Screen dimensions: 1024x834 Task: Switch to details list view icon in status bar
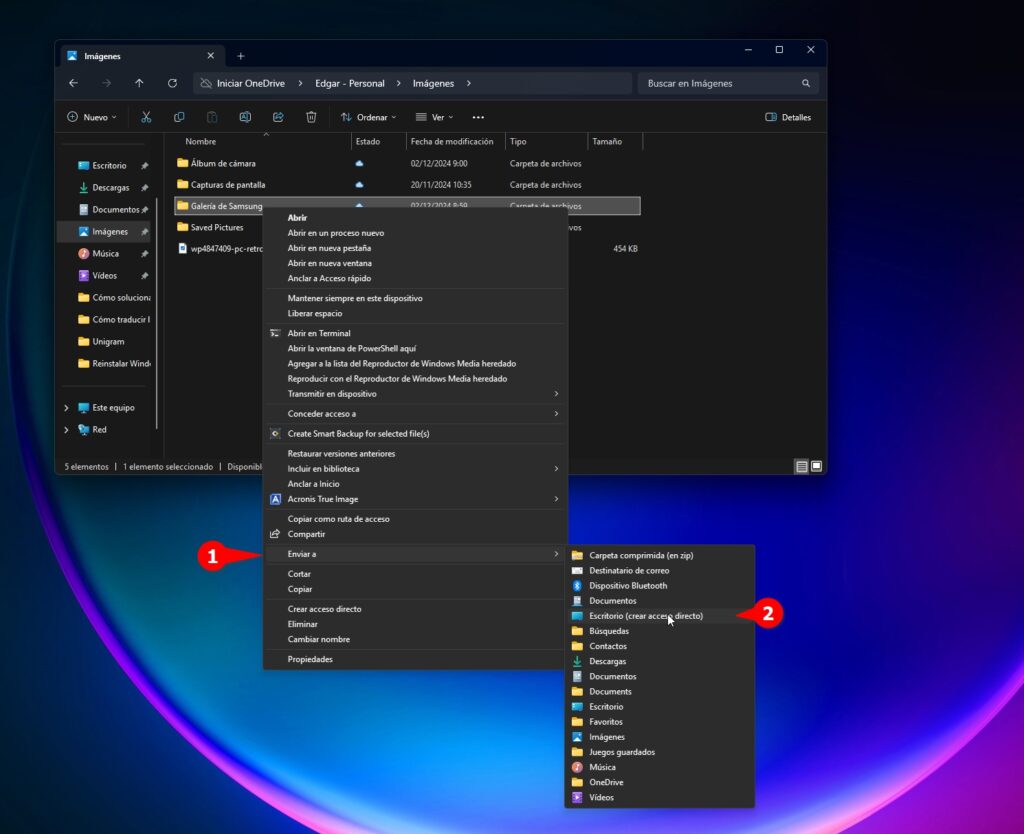click(x=801, y=466)
